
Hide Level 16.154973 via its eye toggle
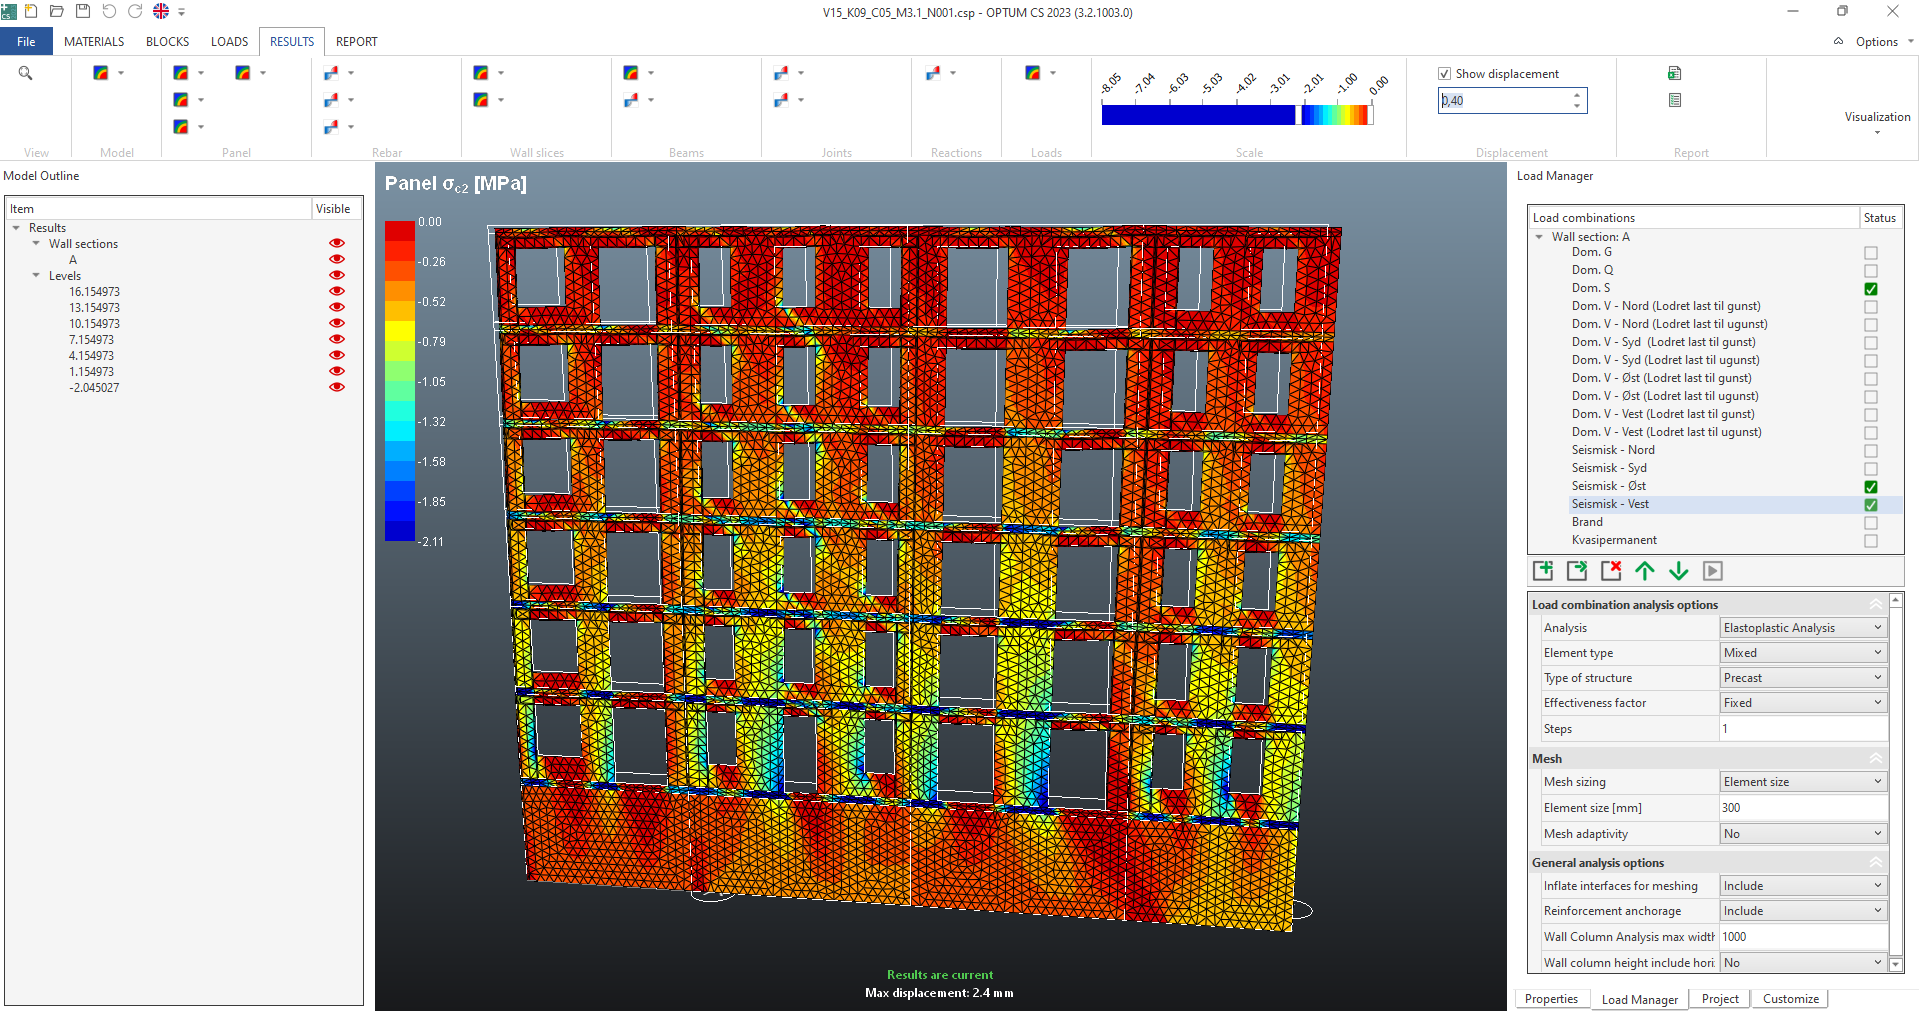click(x=336, y=291)
